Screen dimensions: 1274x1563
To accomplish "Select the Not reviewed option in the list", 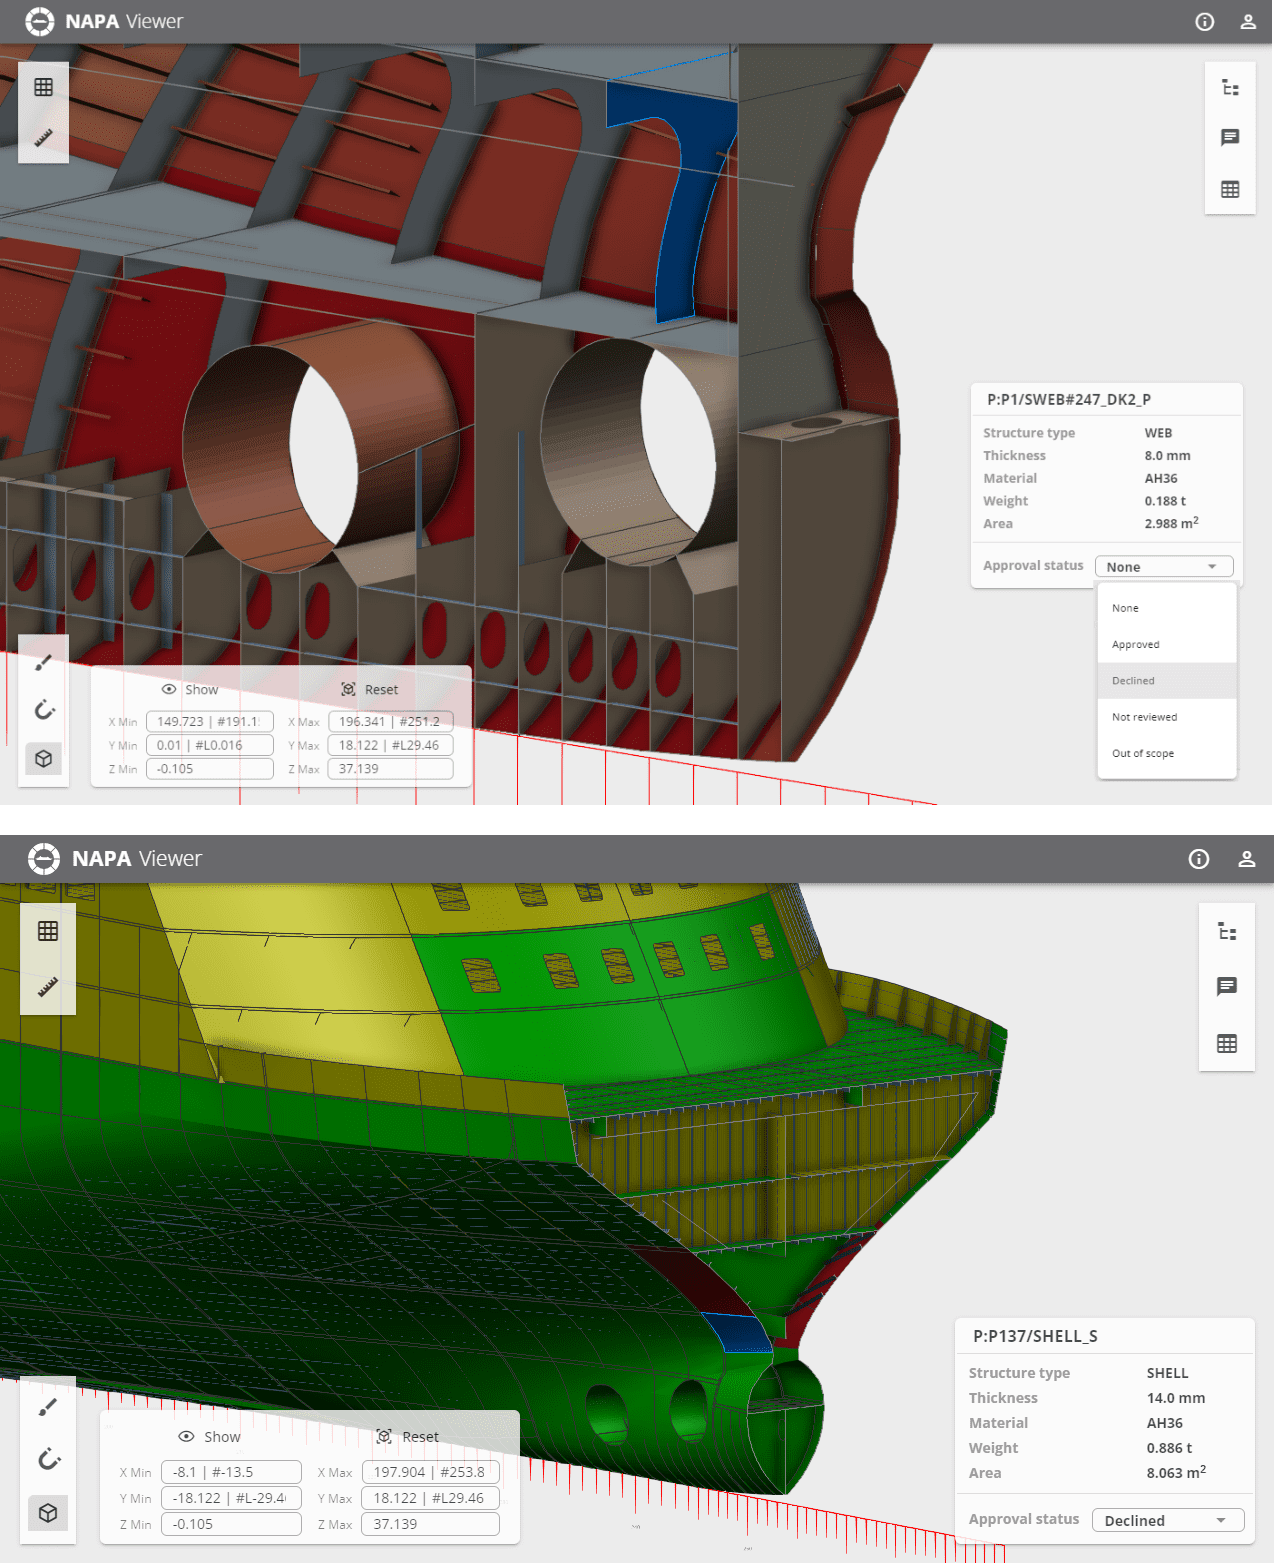I will pos(1144,717).
